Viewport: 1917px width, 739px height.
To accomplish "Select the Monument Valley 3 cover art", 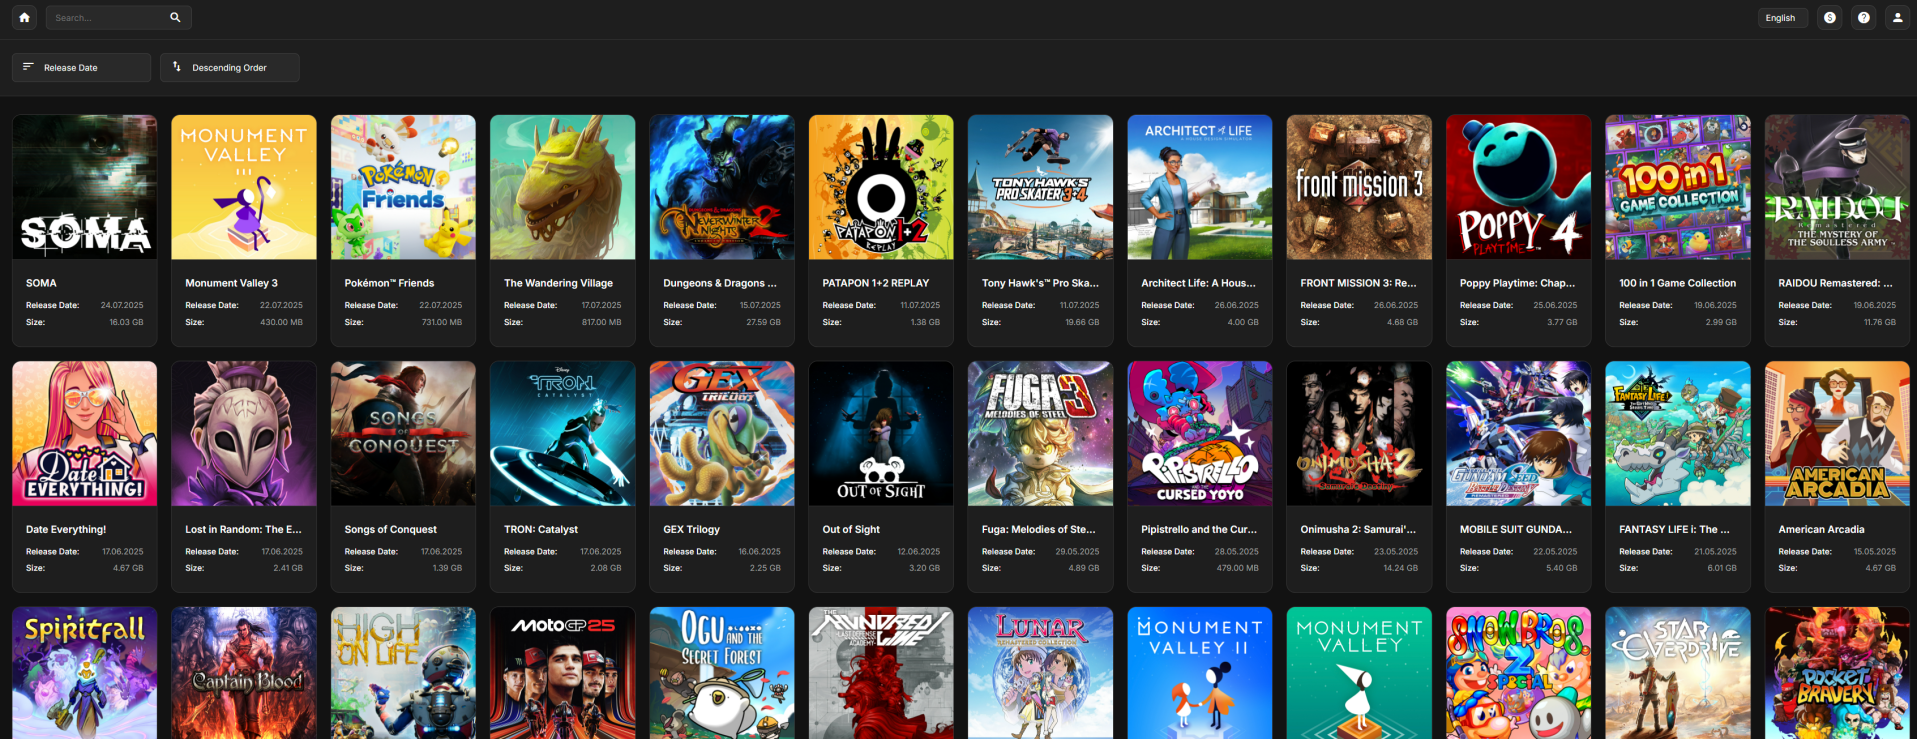I will click(x=243, y=187).
